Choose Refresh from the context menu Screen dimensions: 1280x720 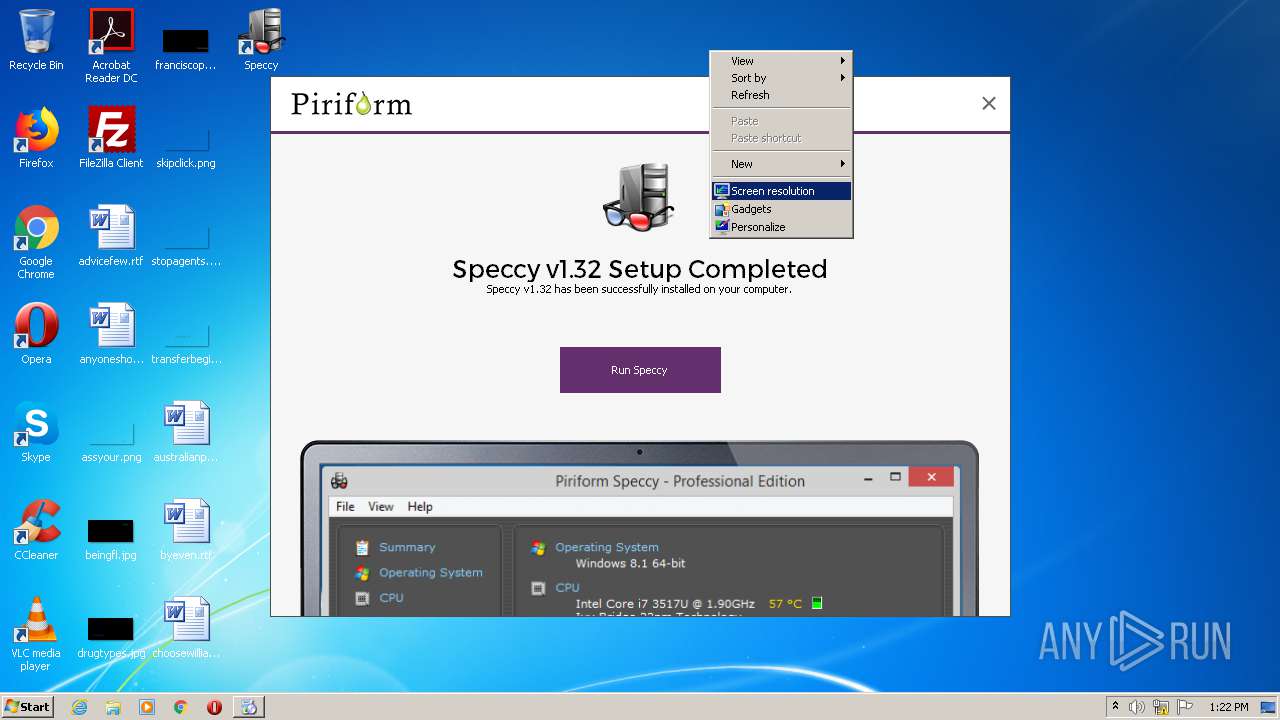tap(781, 95)
